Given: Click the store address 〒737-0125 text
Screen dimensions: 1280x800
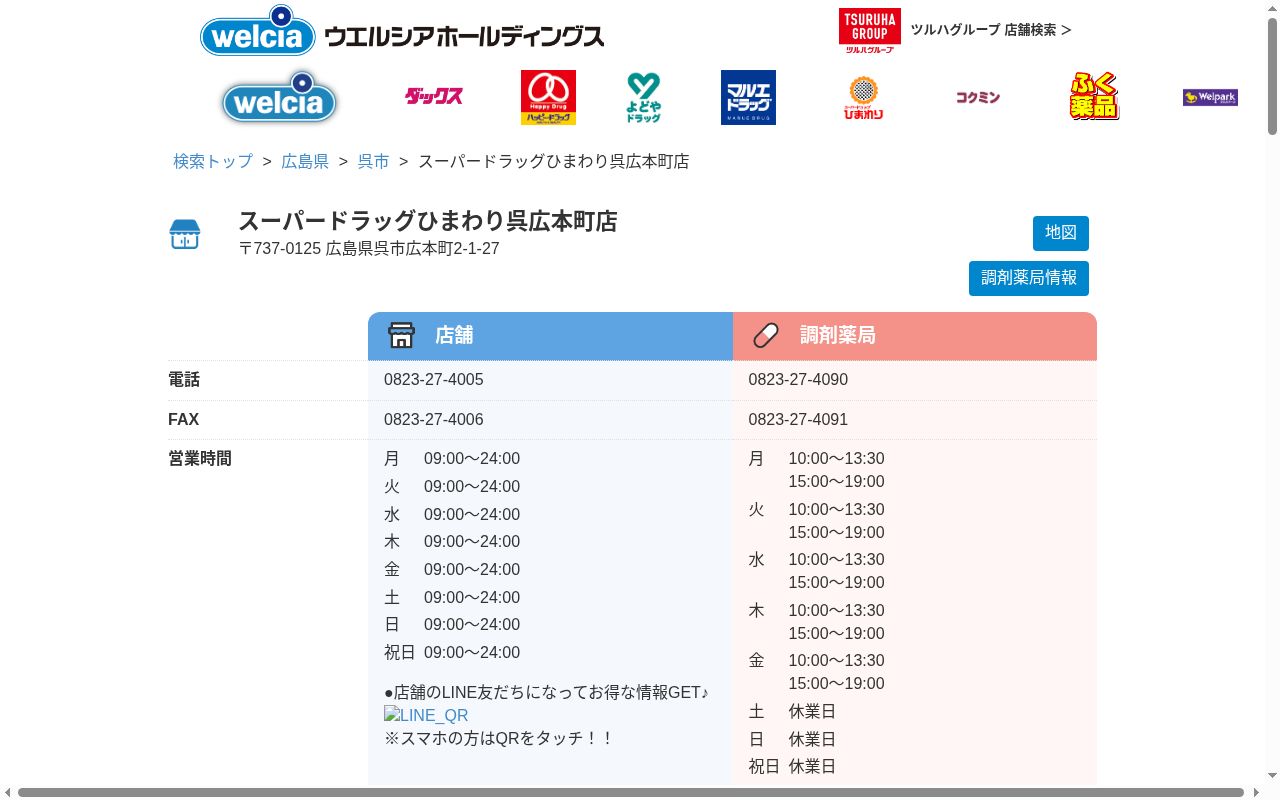Looking at the screenshot, I should 369,248.
